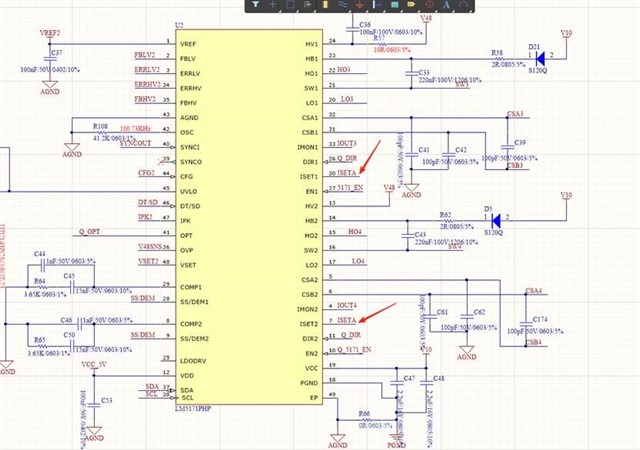Click the ISETA label at pin ISET2

(x=347, y=320)
